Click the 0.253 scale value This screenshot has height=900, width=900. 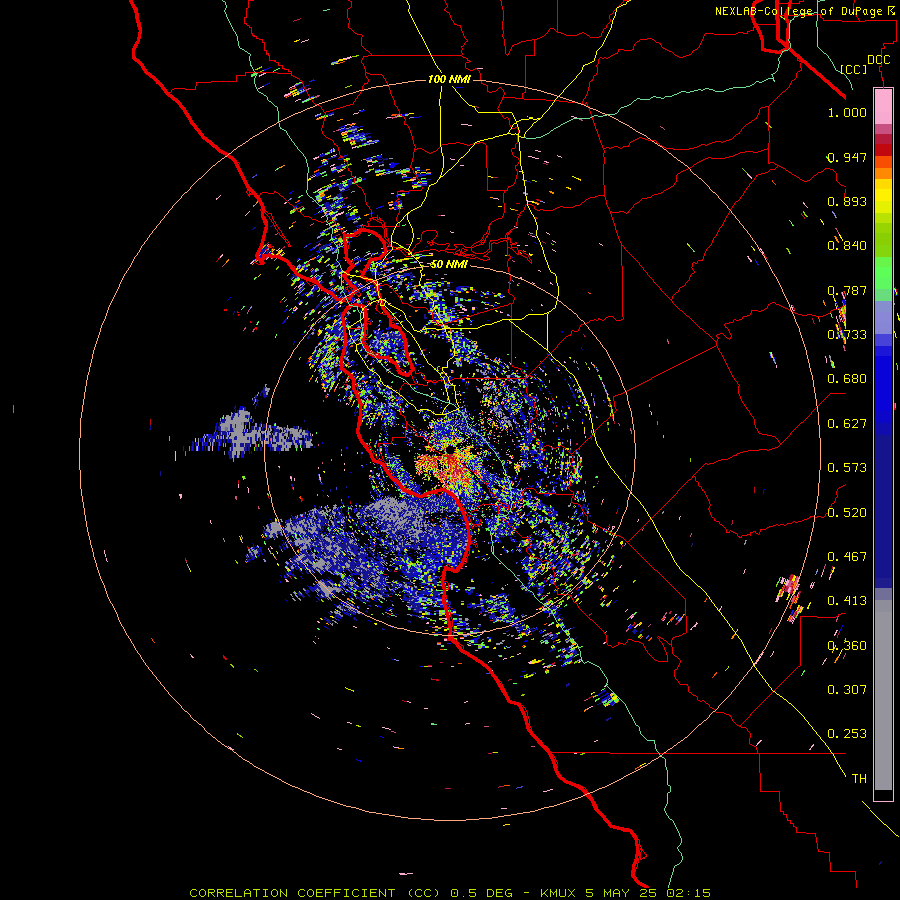click(x=847, y=734)
